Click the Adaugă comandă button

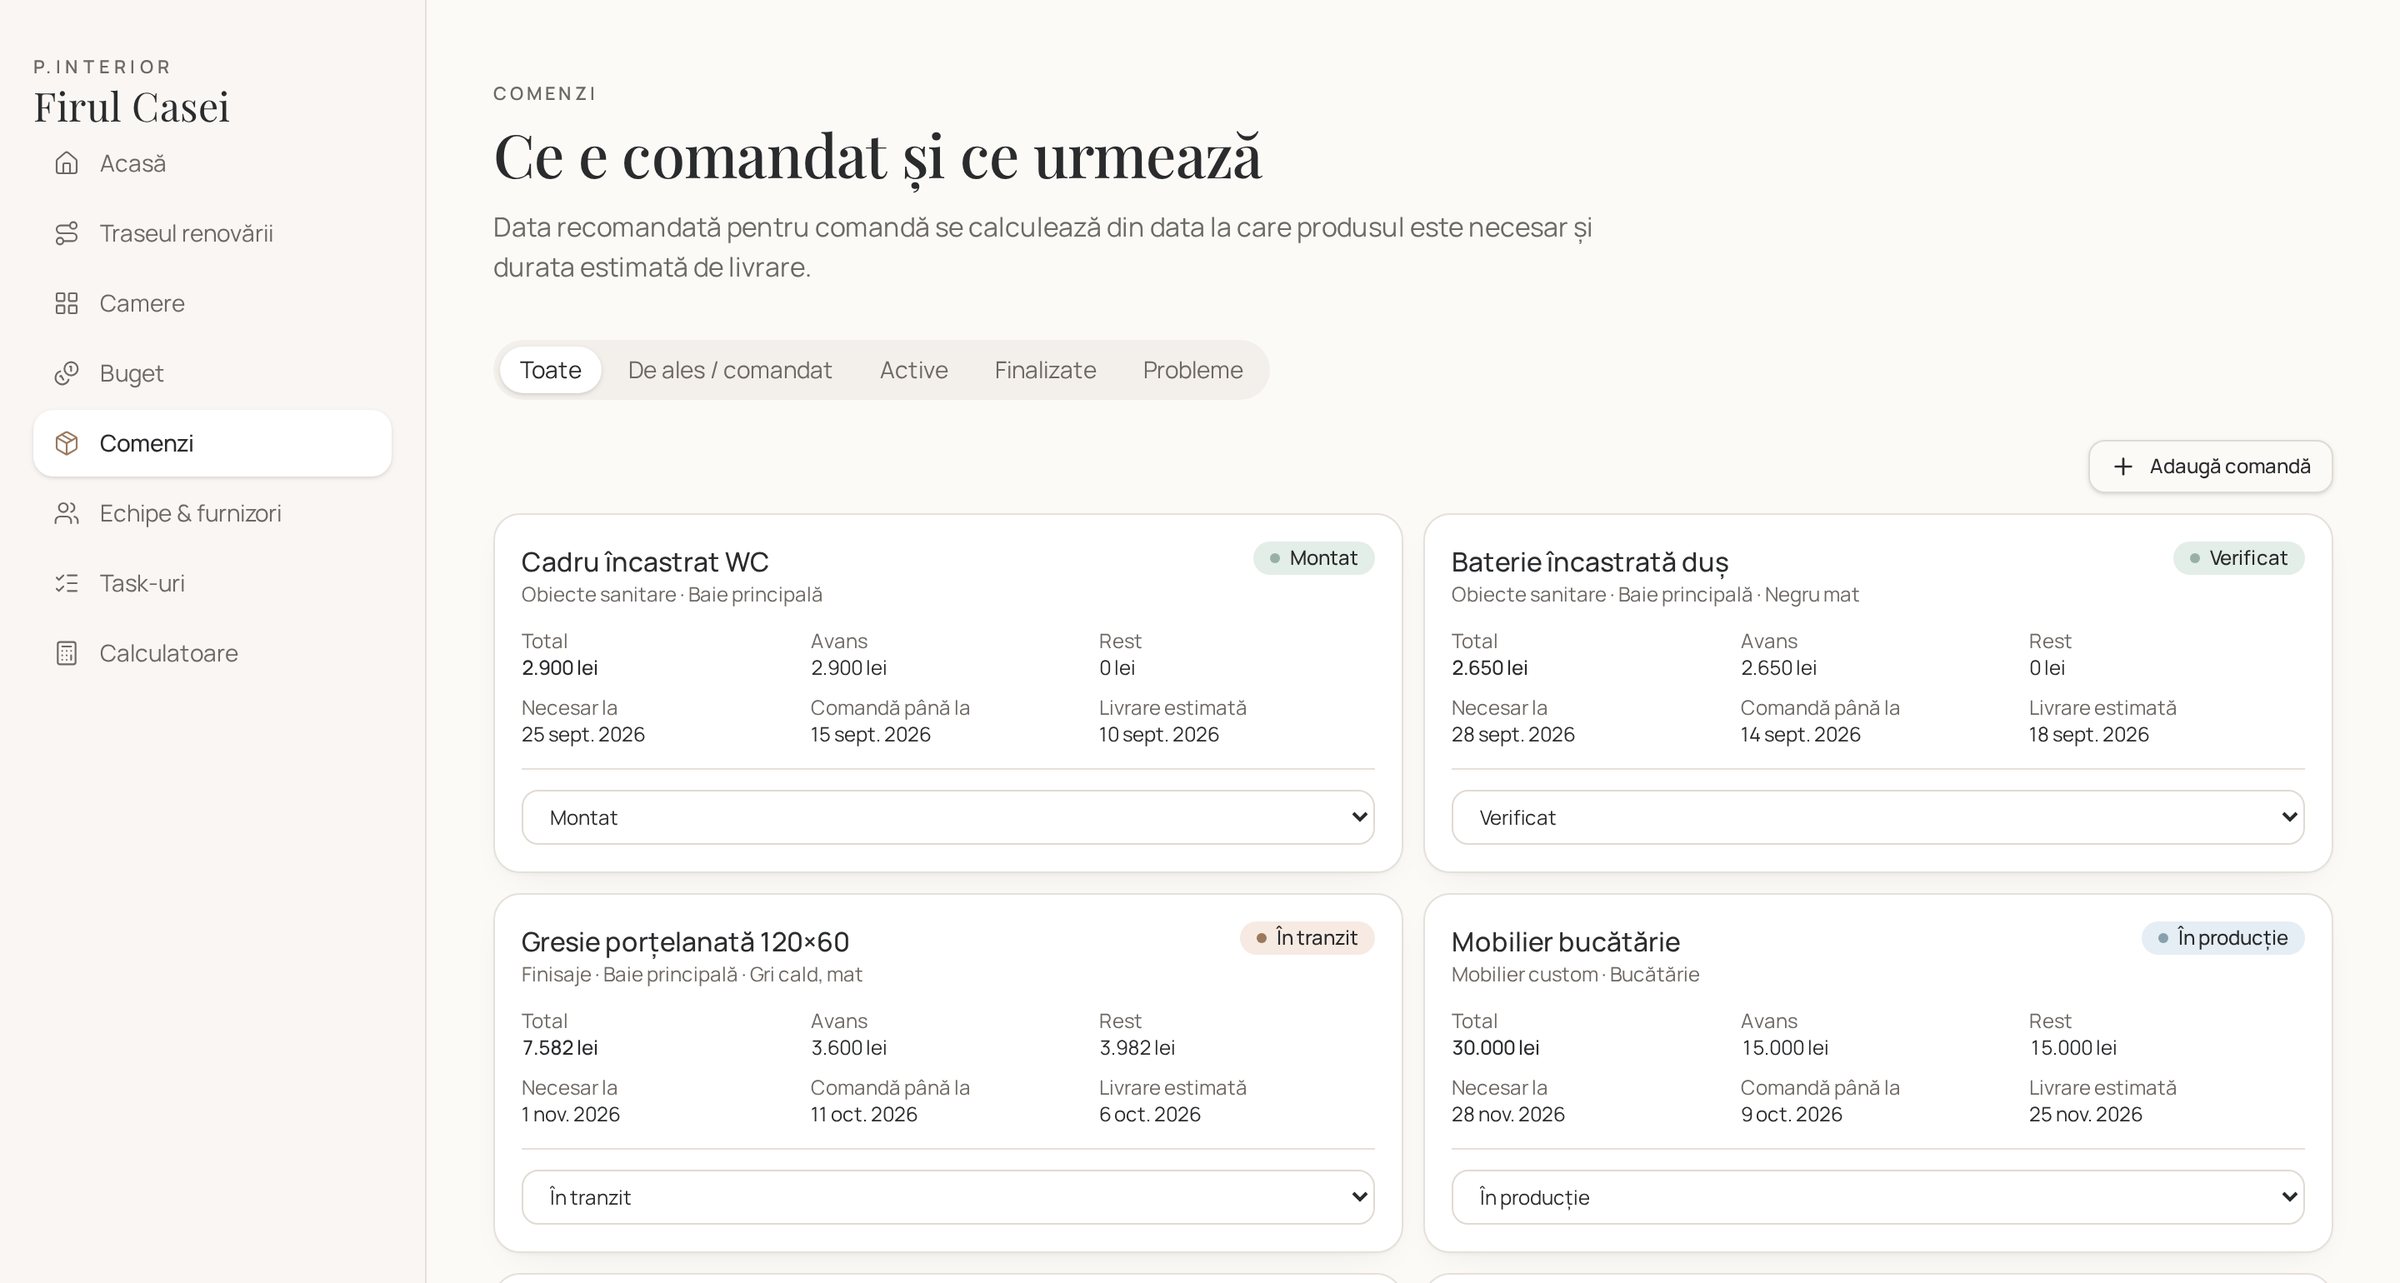(x=2210, y=466)
